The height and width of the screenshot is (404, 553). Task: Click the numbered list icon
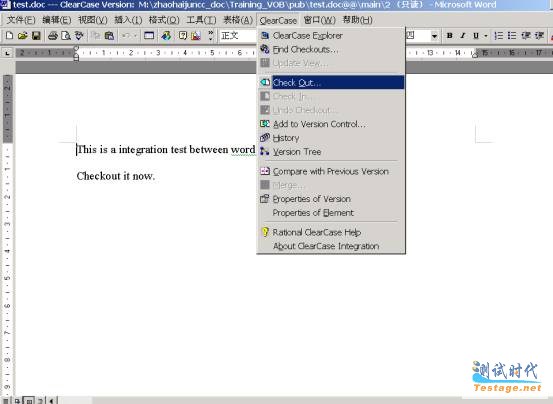498,36
